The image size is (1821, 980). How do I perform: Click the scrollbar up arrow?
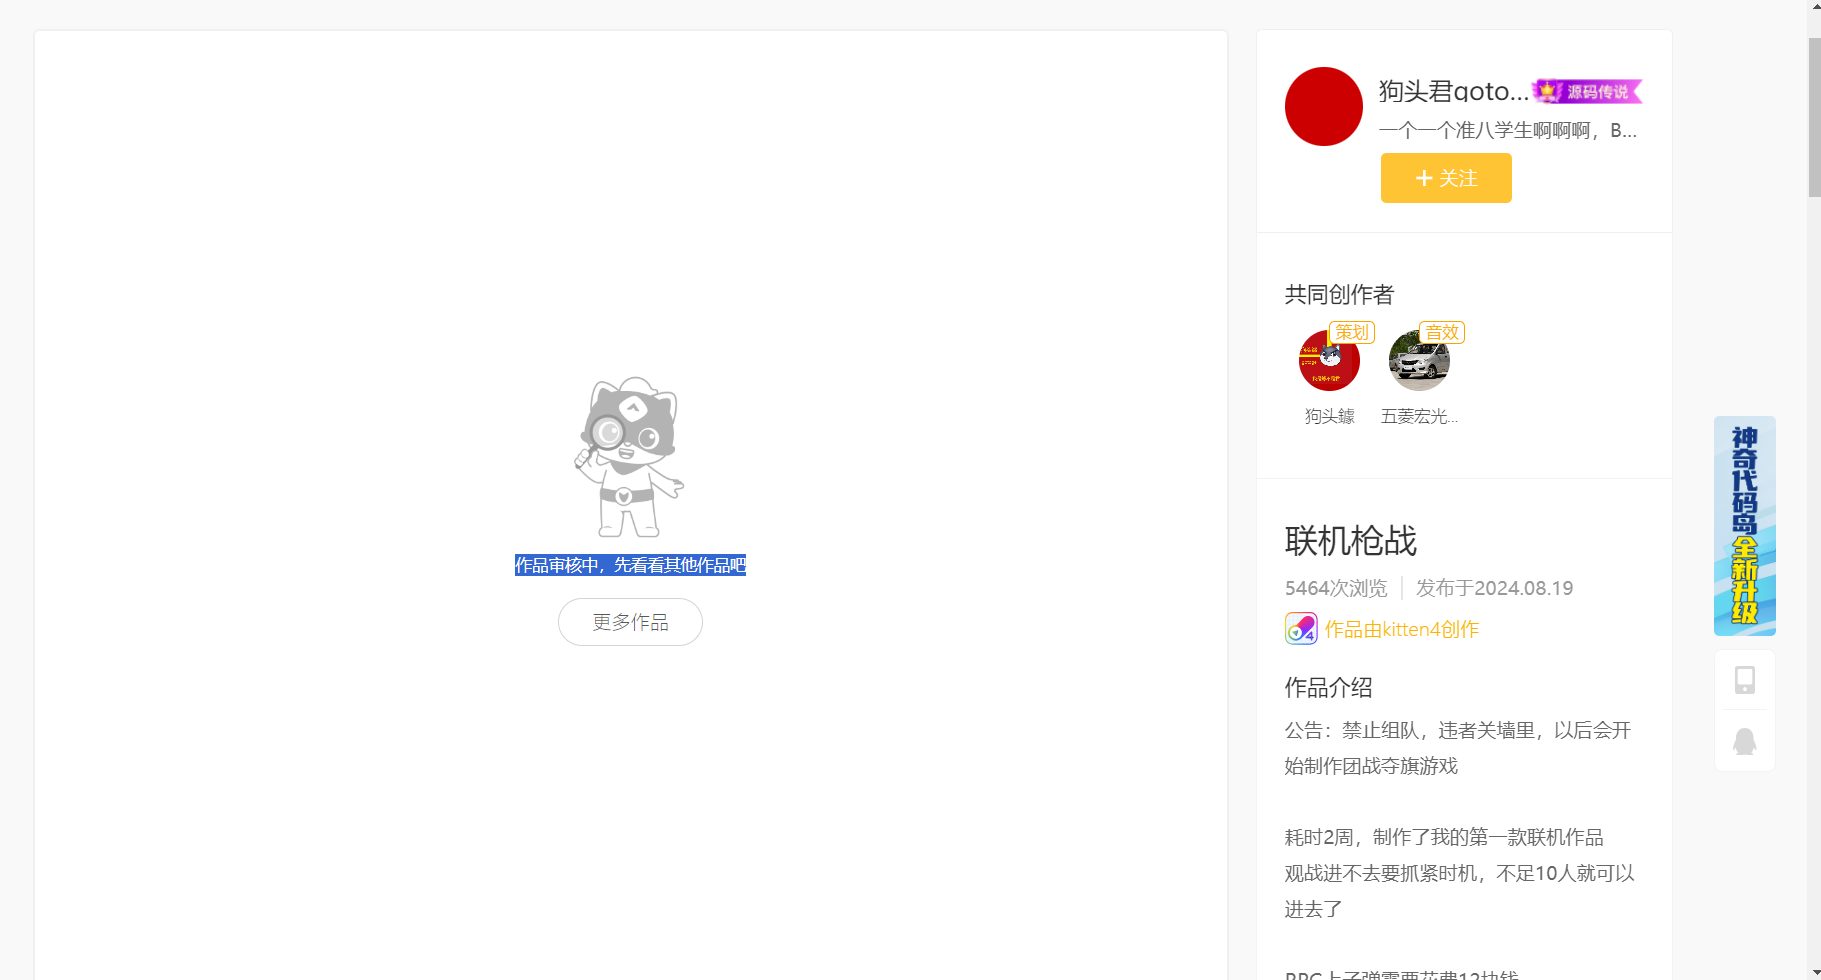[1814, 7]
